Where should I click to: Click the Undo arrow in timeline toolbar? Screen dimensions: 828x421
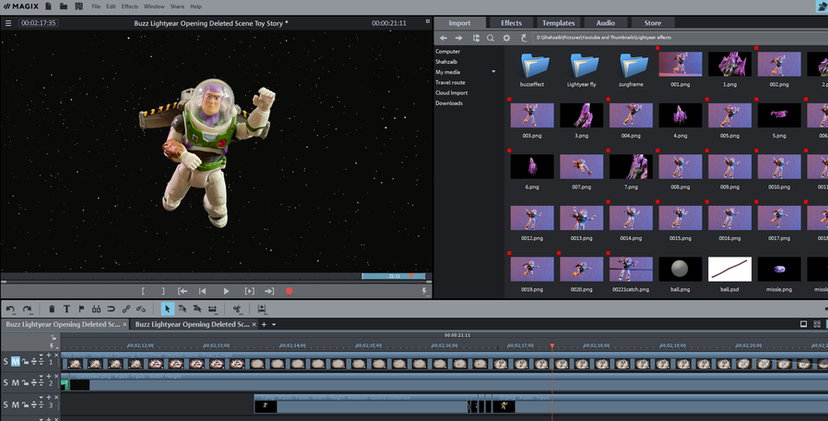coord(10,309)
